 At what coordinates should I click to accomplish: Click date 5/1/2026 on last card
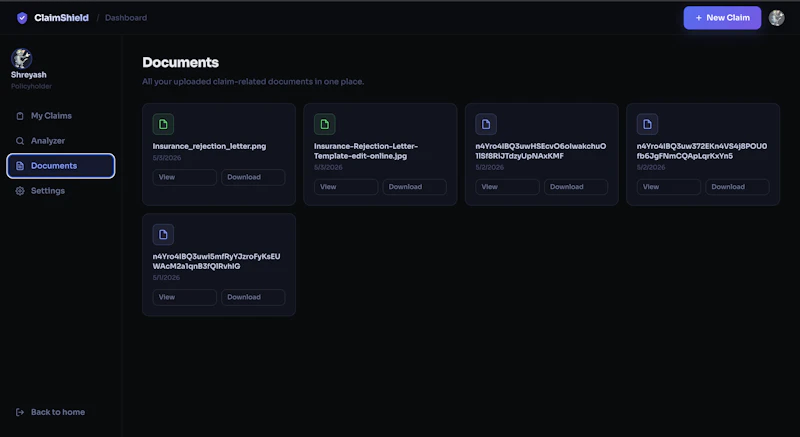166,277
